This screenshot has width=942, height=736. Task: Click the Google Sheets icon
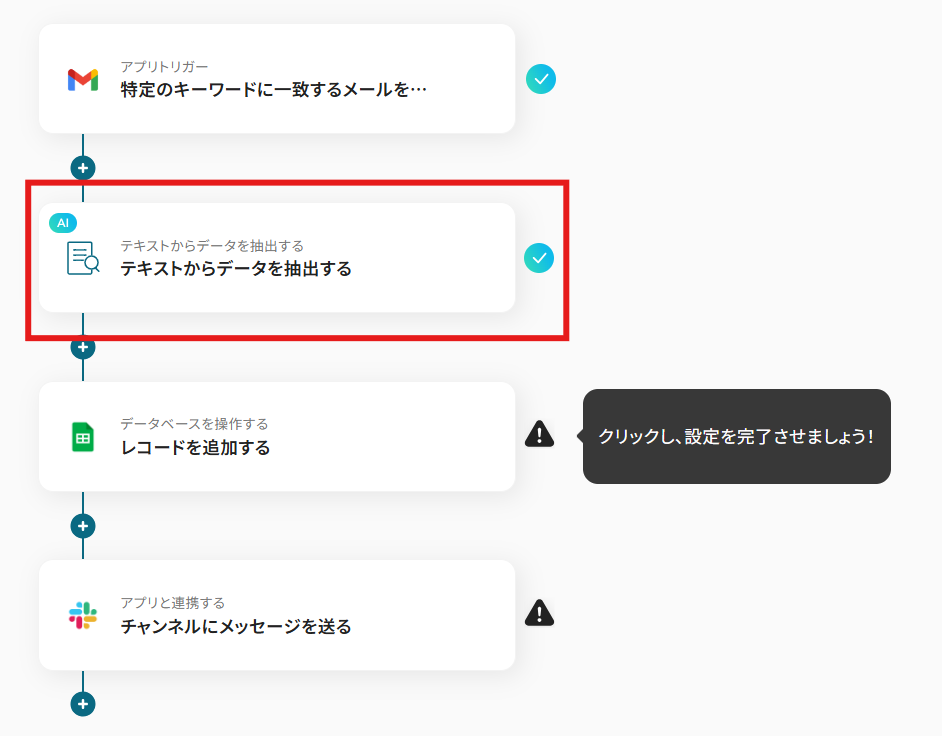click(83, 437)
